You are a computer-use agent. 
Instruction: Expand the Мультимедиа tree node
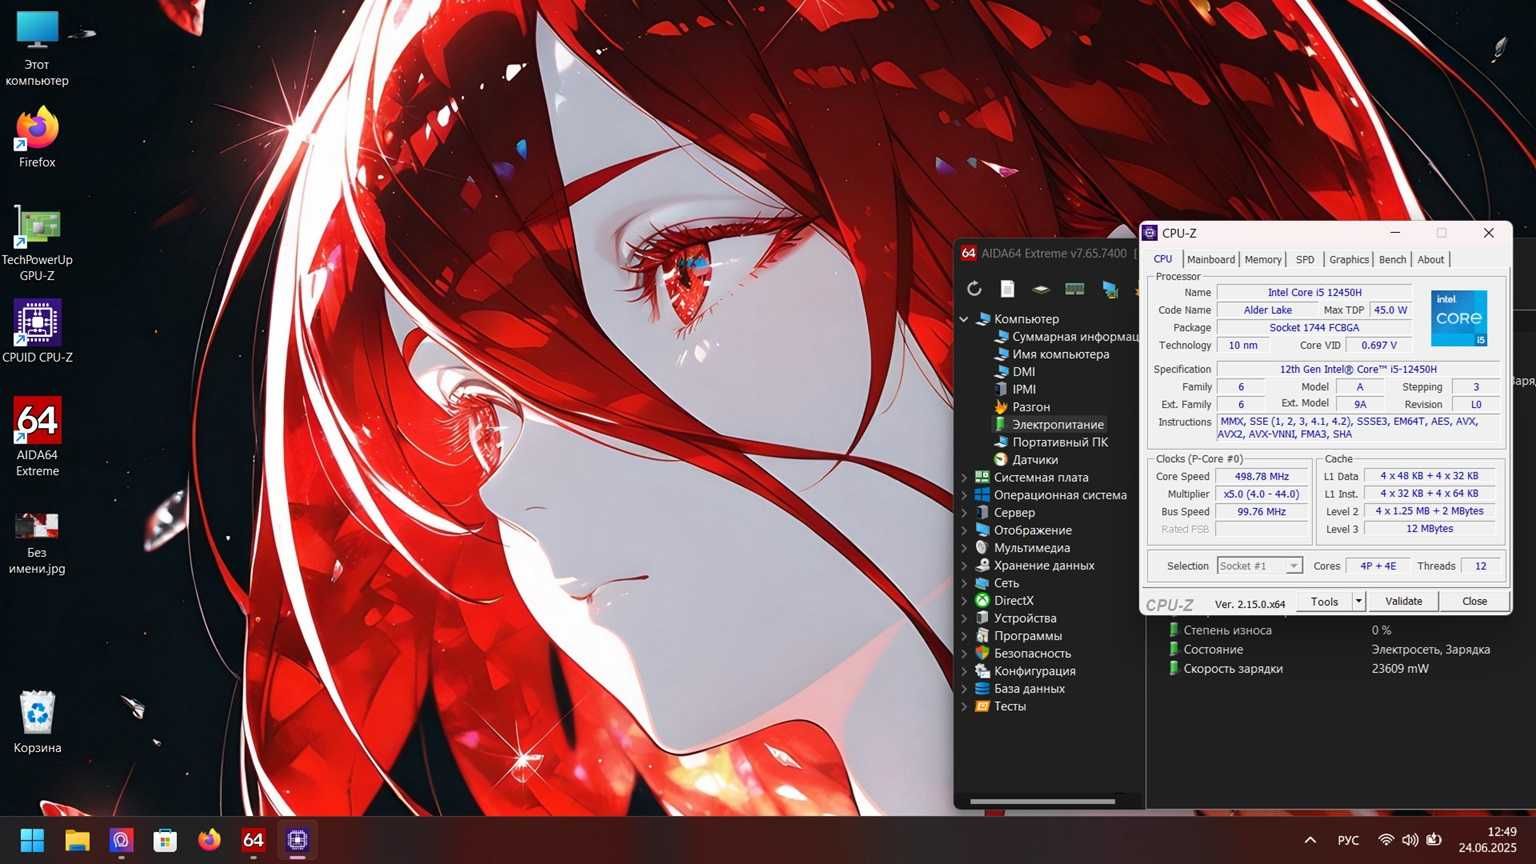pos(964,548)
